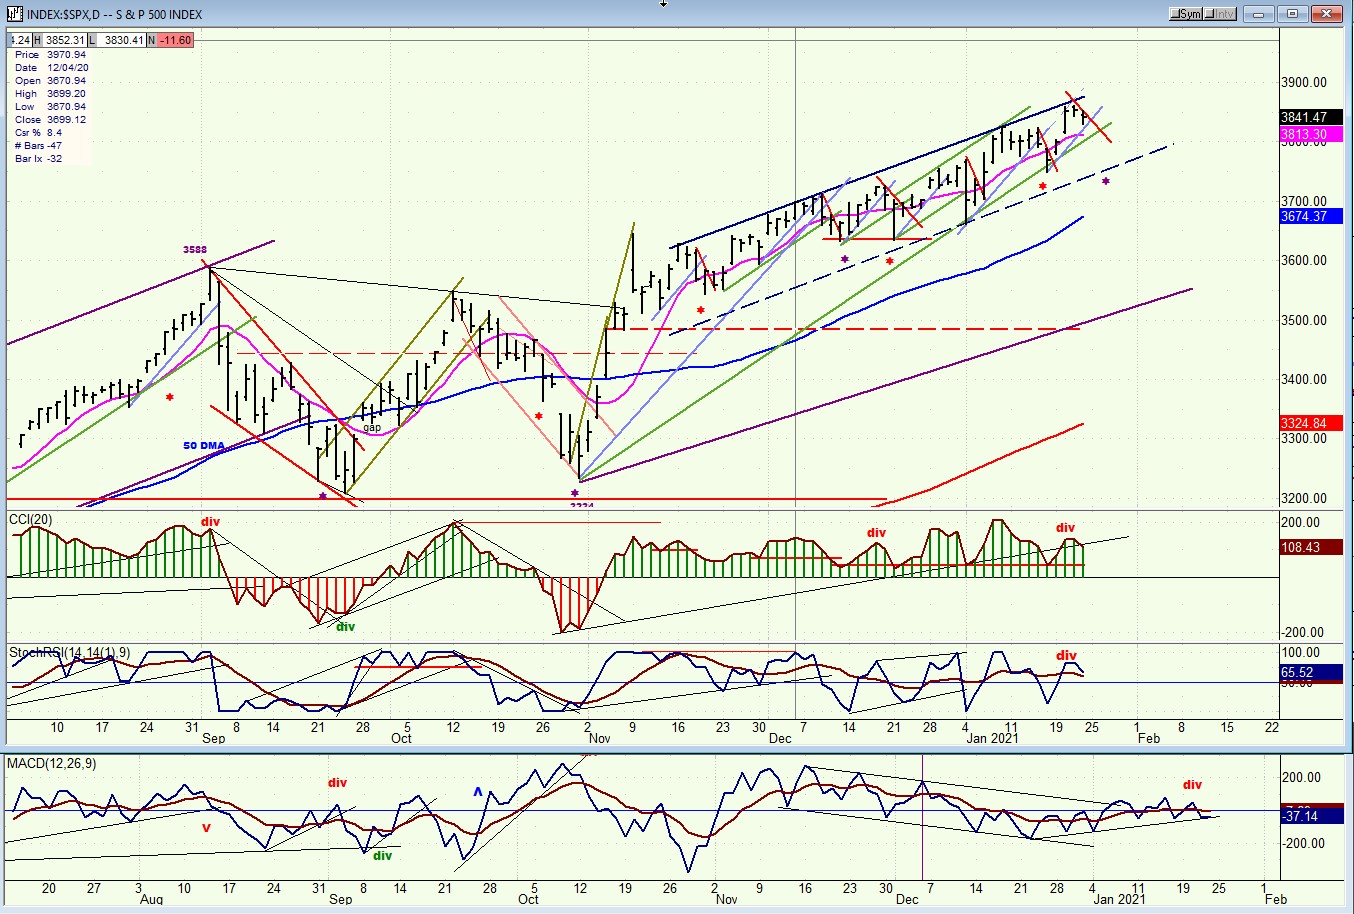This screenshot has width=1354, height=914.
Task: Click the green div label in CCI pane
Action: coord(345,627)
